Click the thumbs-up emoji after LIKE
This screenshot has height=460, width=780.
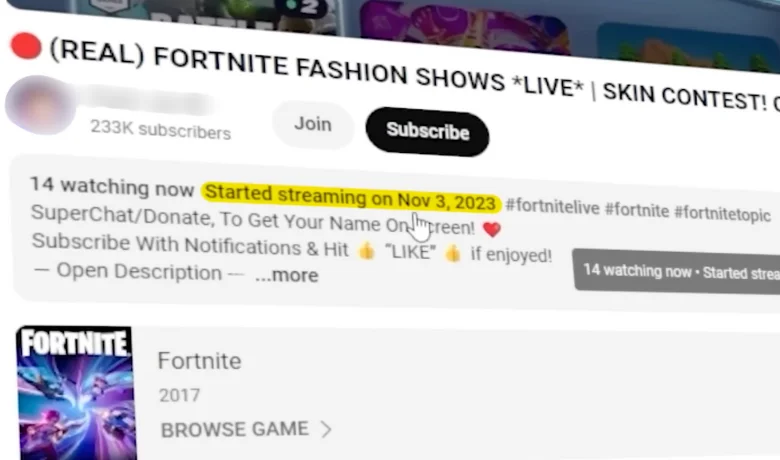click(x=453, y=254)
